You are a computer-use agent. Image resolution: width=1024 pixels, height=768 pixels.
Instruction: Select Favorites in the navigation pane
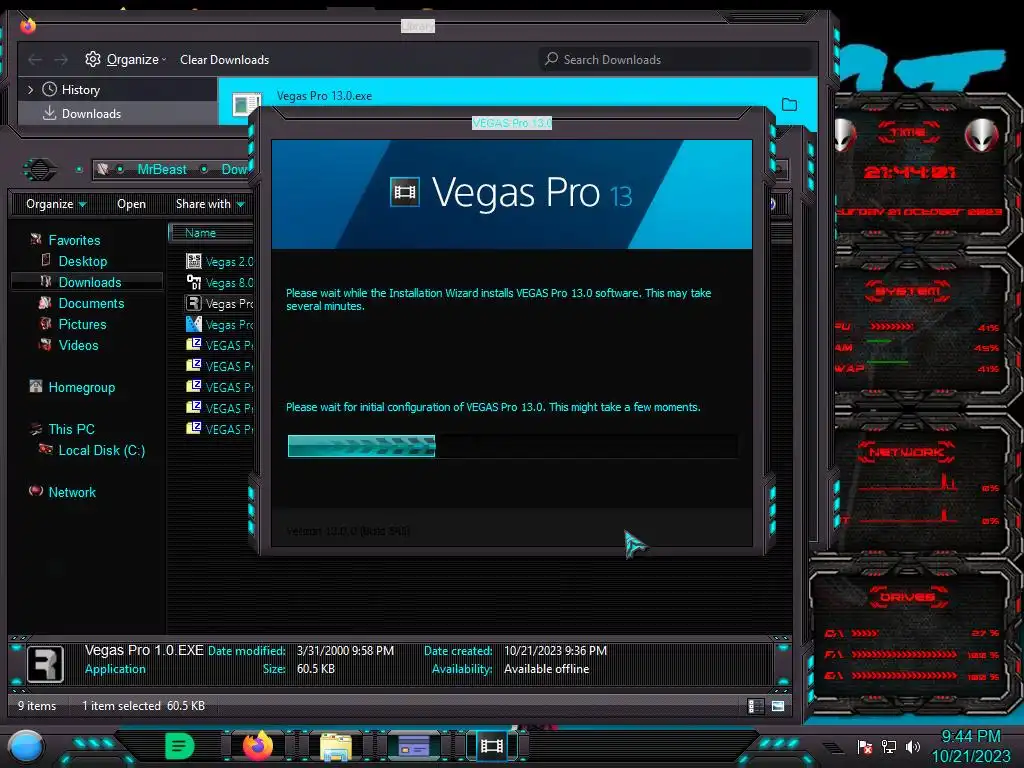pyautogui.click(x=74, y=240)
